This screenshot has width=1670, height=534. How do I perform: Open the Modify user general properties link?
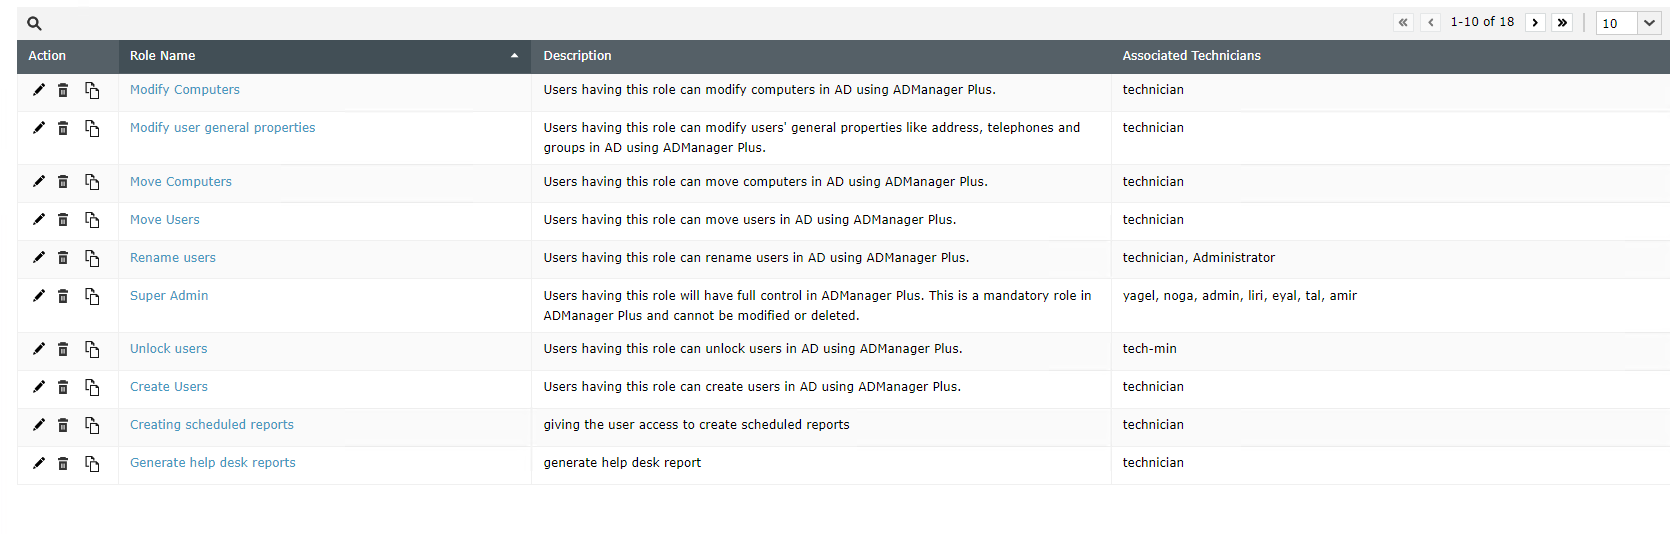click(x=222, y=128)
